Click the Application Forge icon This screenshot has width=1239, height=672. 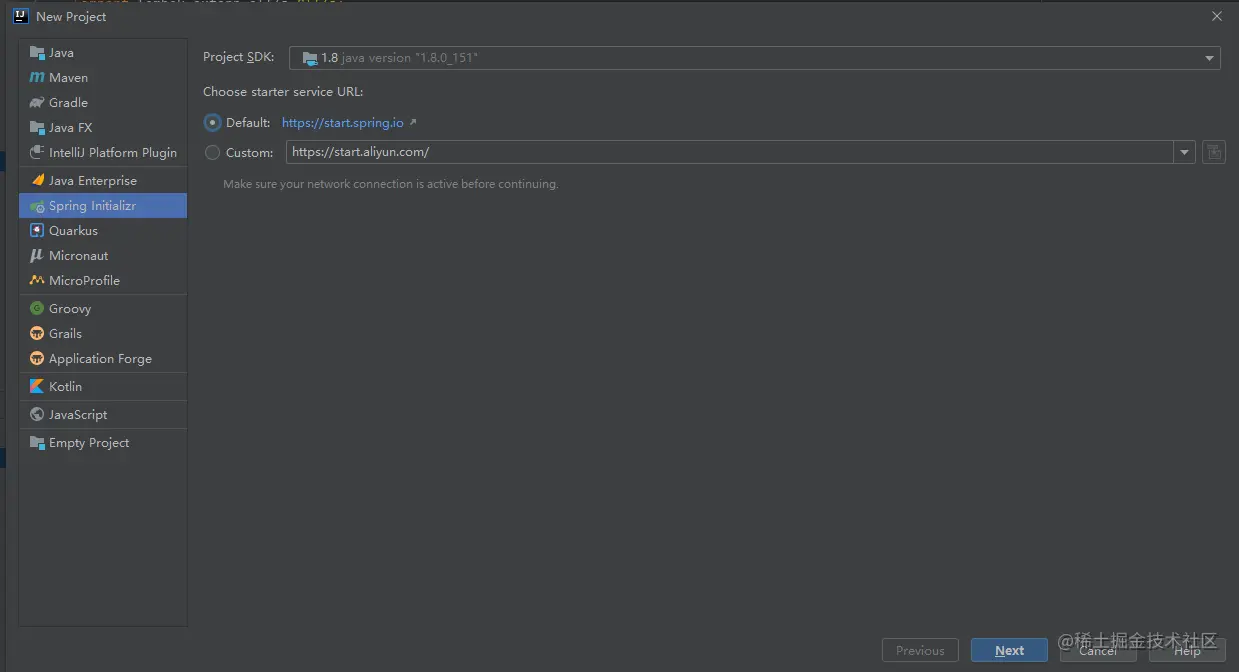[37, 359]
